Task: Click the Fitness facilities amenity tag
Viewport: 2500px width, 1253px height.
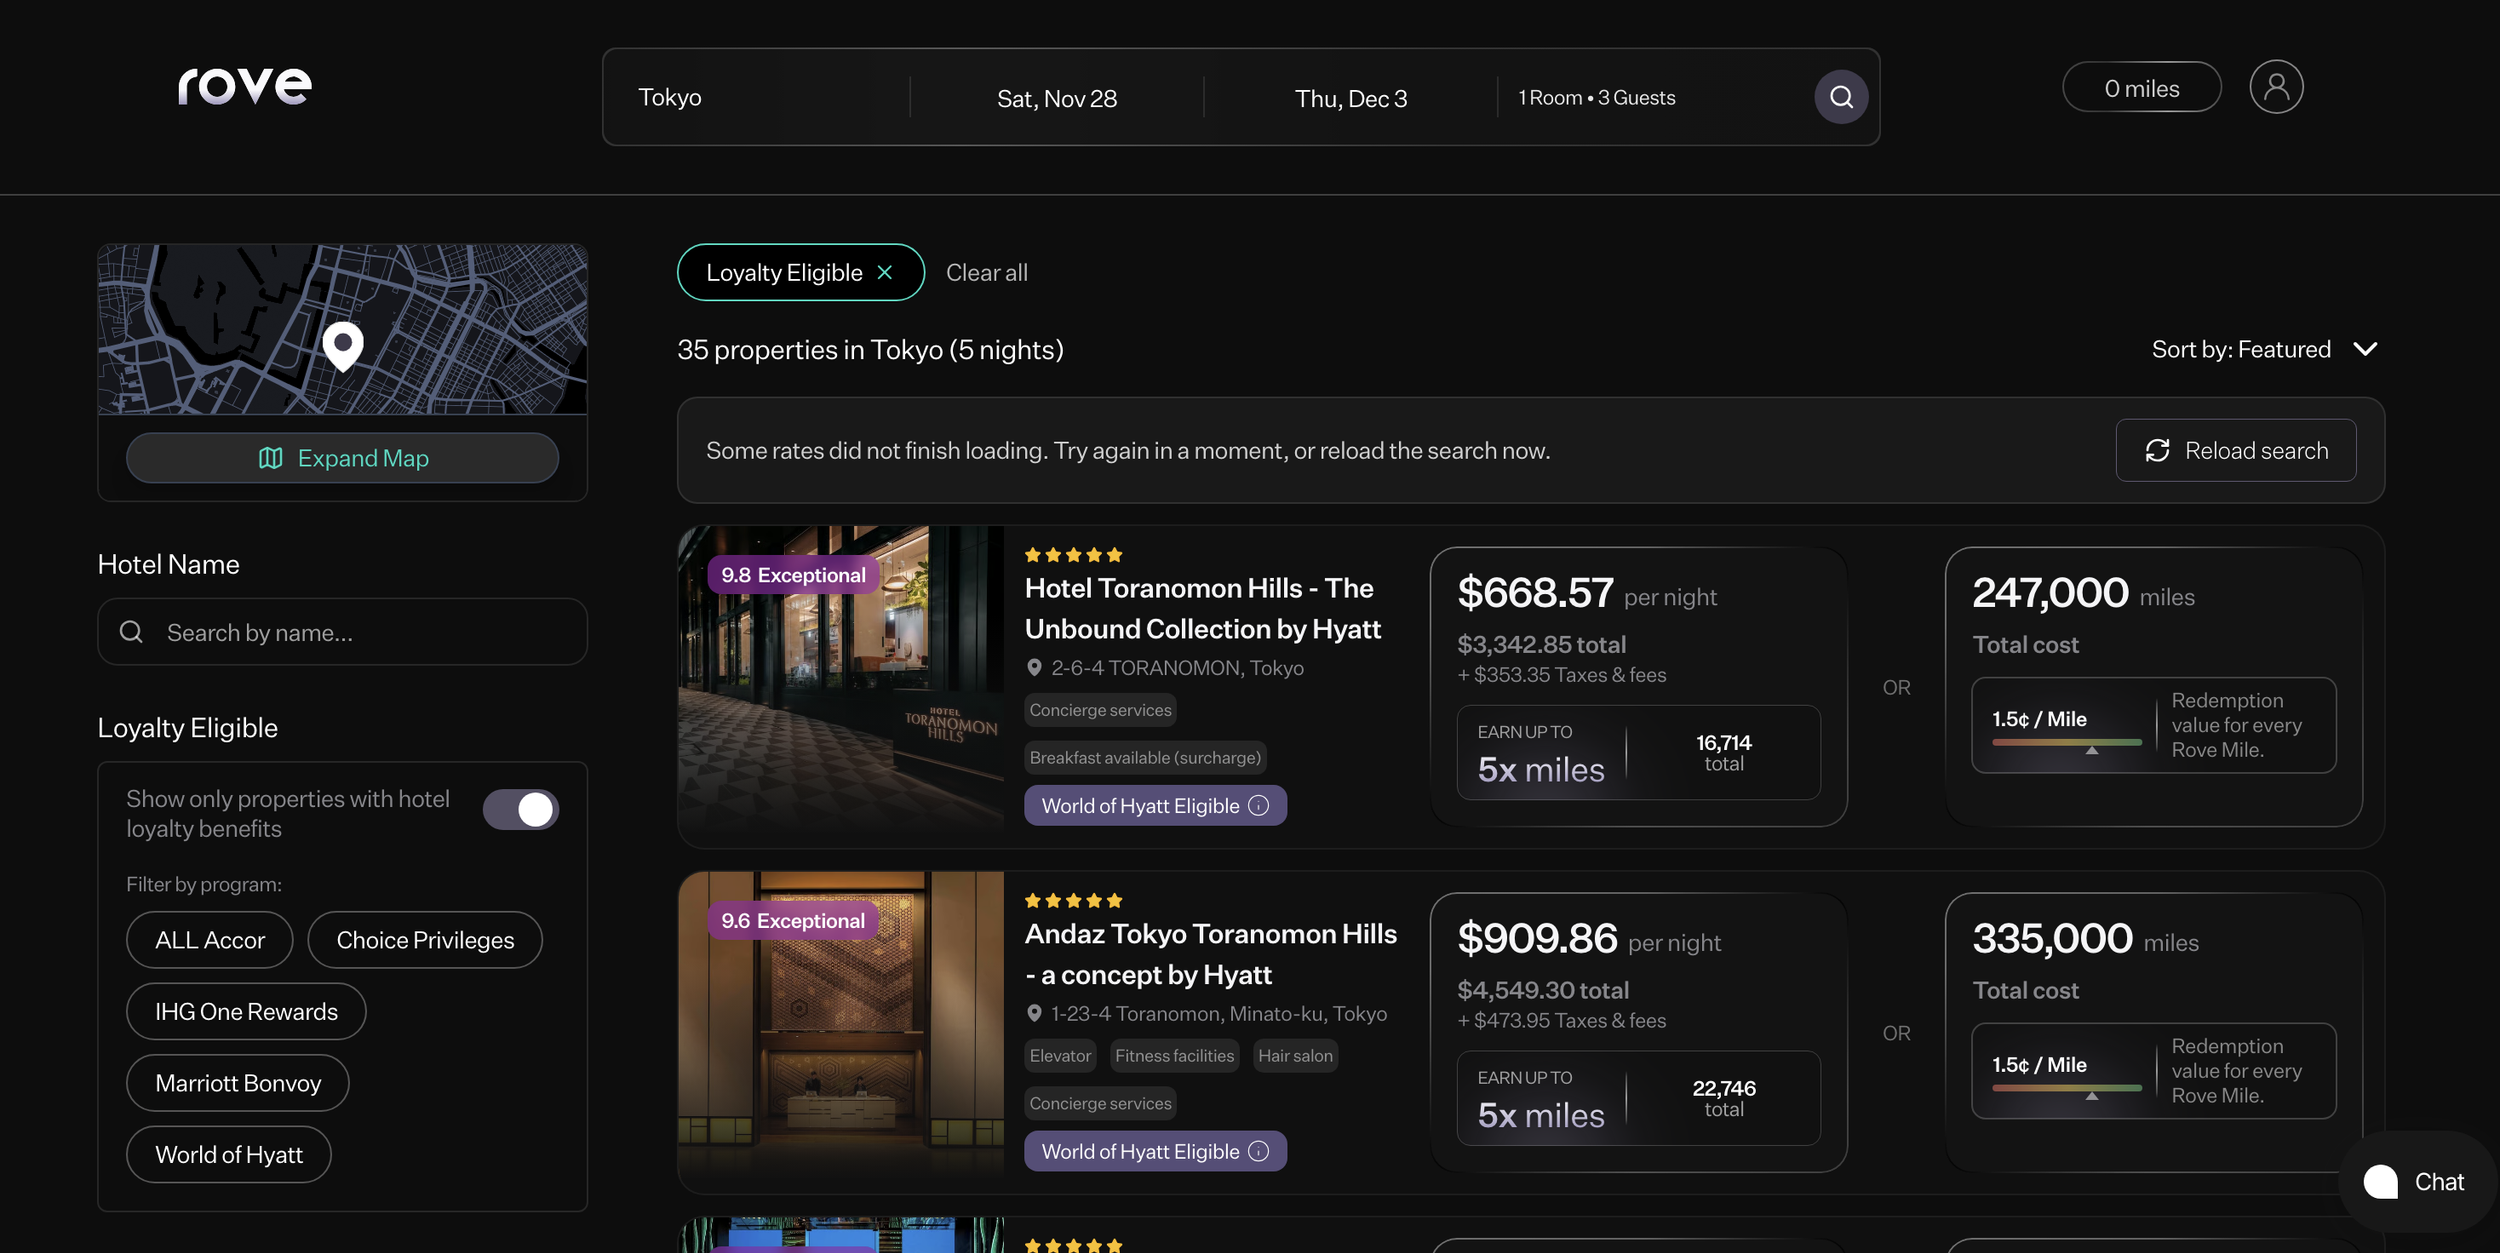Action: [x=1174, y=1056]
